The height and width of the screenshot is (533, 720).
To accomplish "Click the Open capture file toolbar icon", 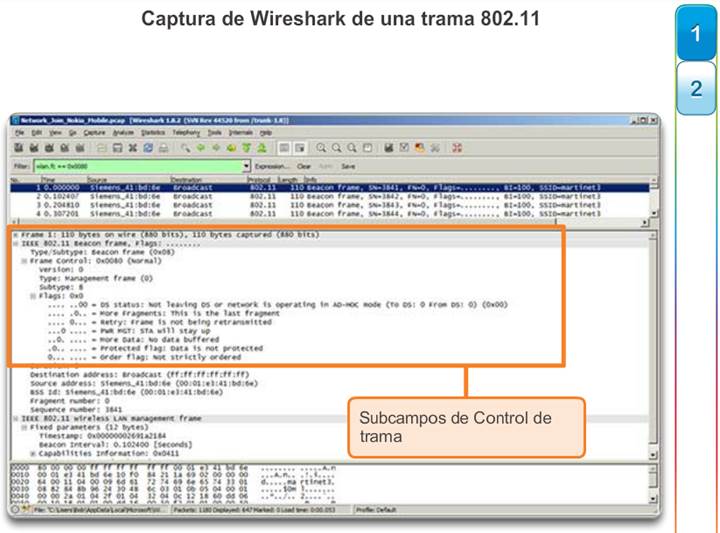I will pos(102,148).
